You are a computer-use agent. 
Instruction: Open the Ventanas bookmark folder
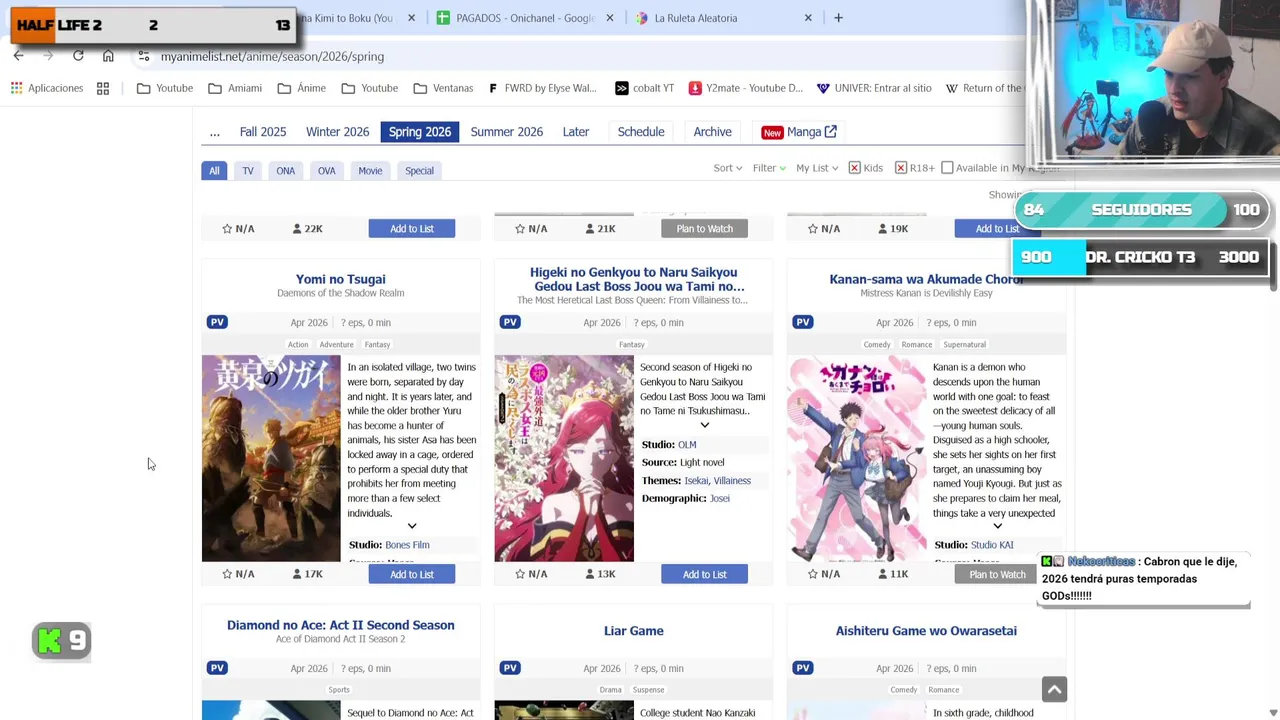pyautogui.click(x=443, y=88)
